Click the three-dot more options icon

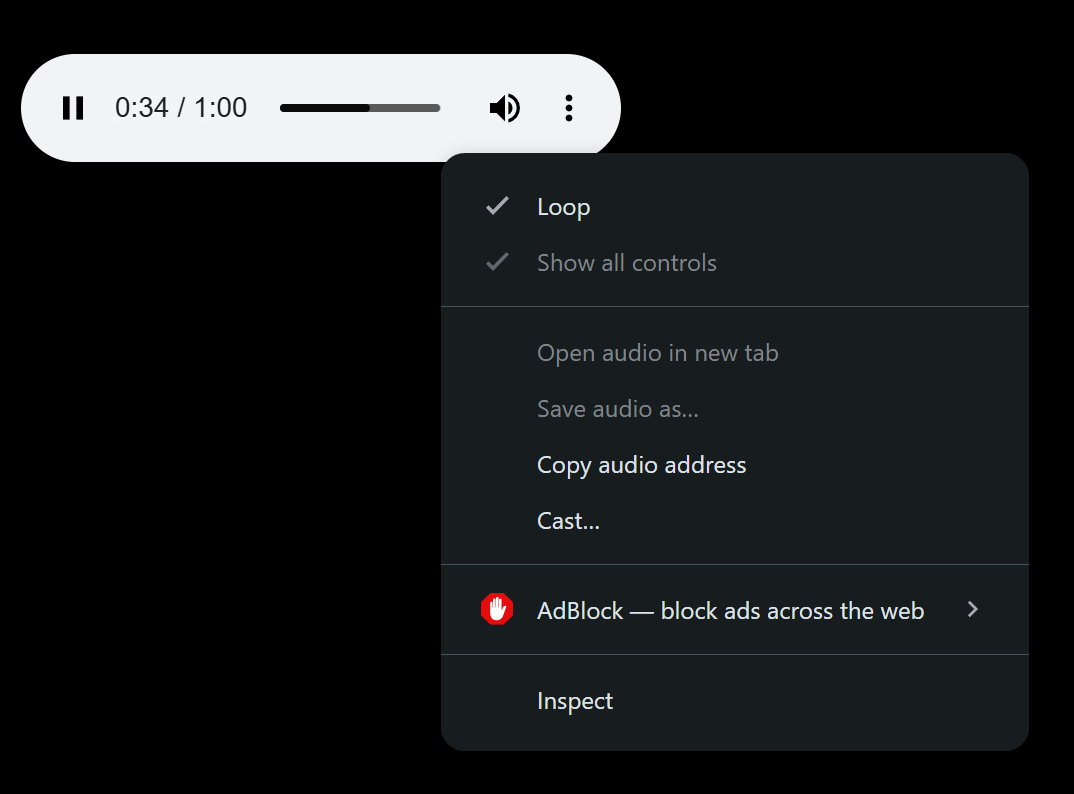tap(568, 108)
